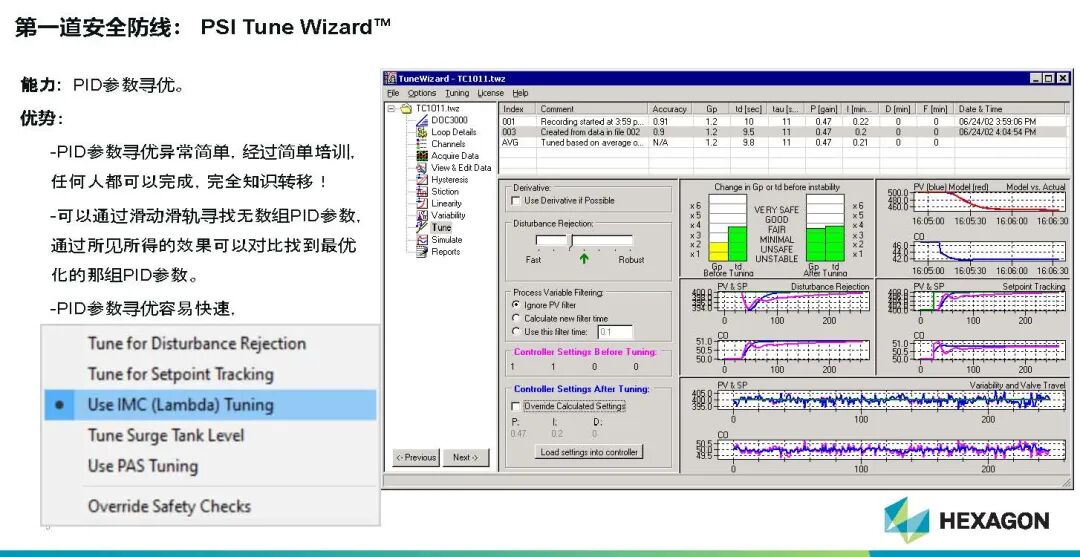Image resolution: width=1080 pixels, height=557 pixels.
Task: Open the Simulate icon
Action: click(422, 240)
